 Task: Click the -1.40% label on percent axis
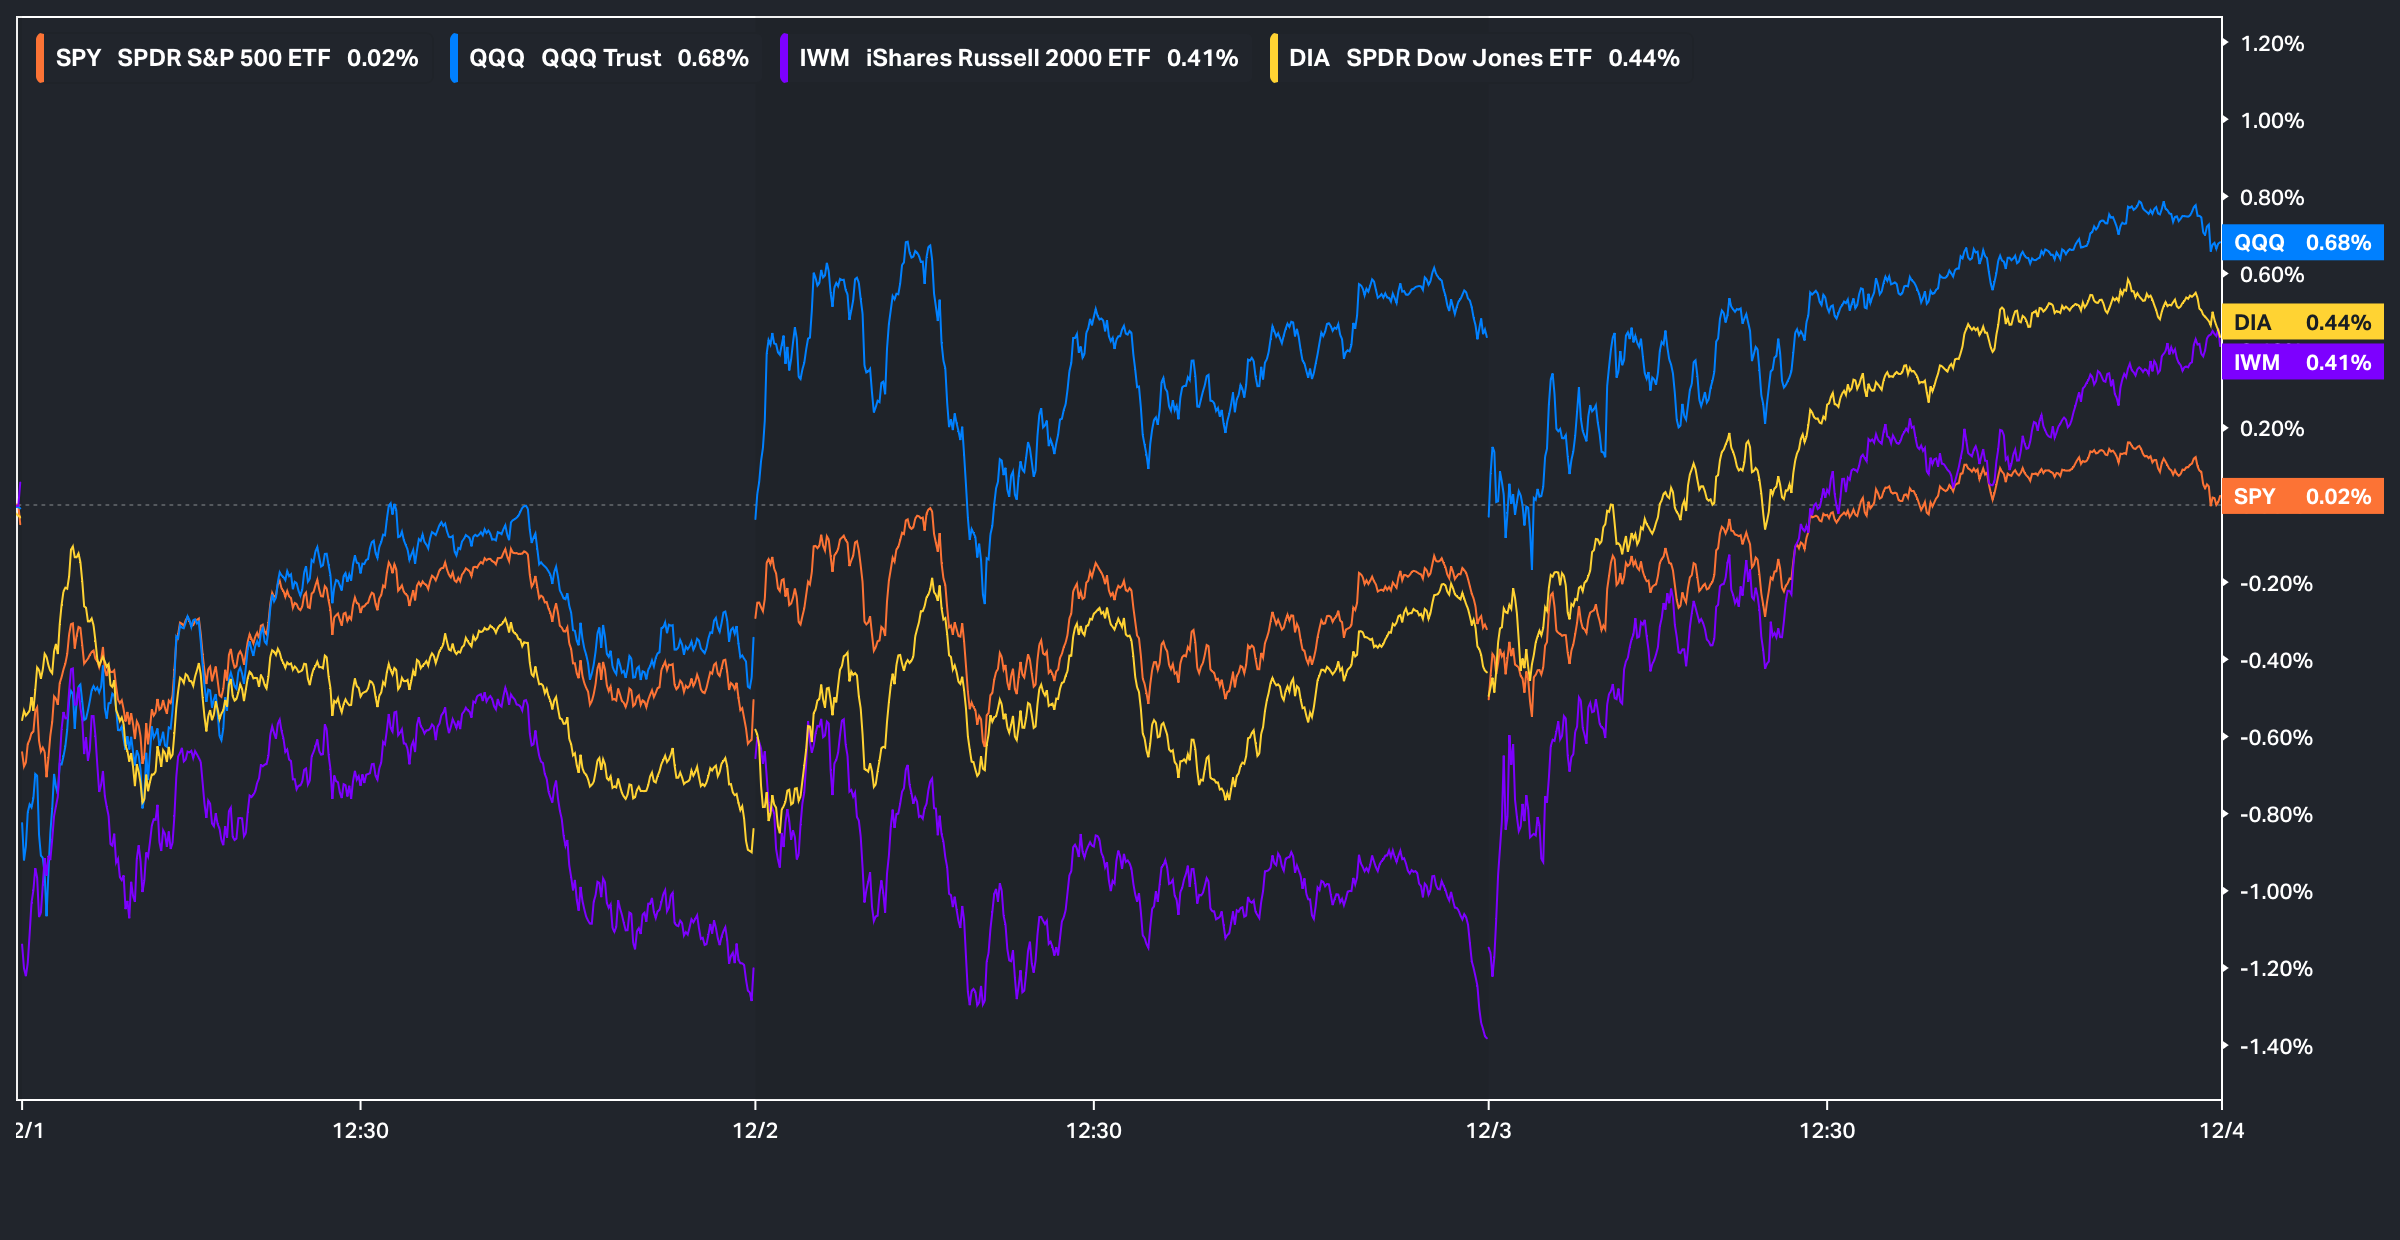click(2275, 1047)
